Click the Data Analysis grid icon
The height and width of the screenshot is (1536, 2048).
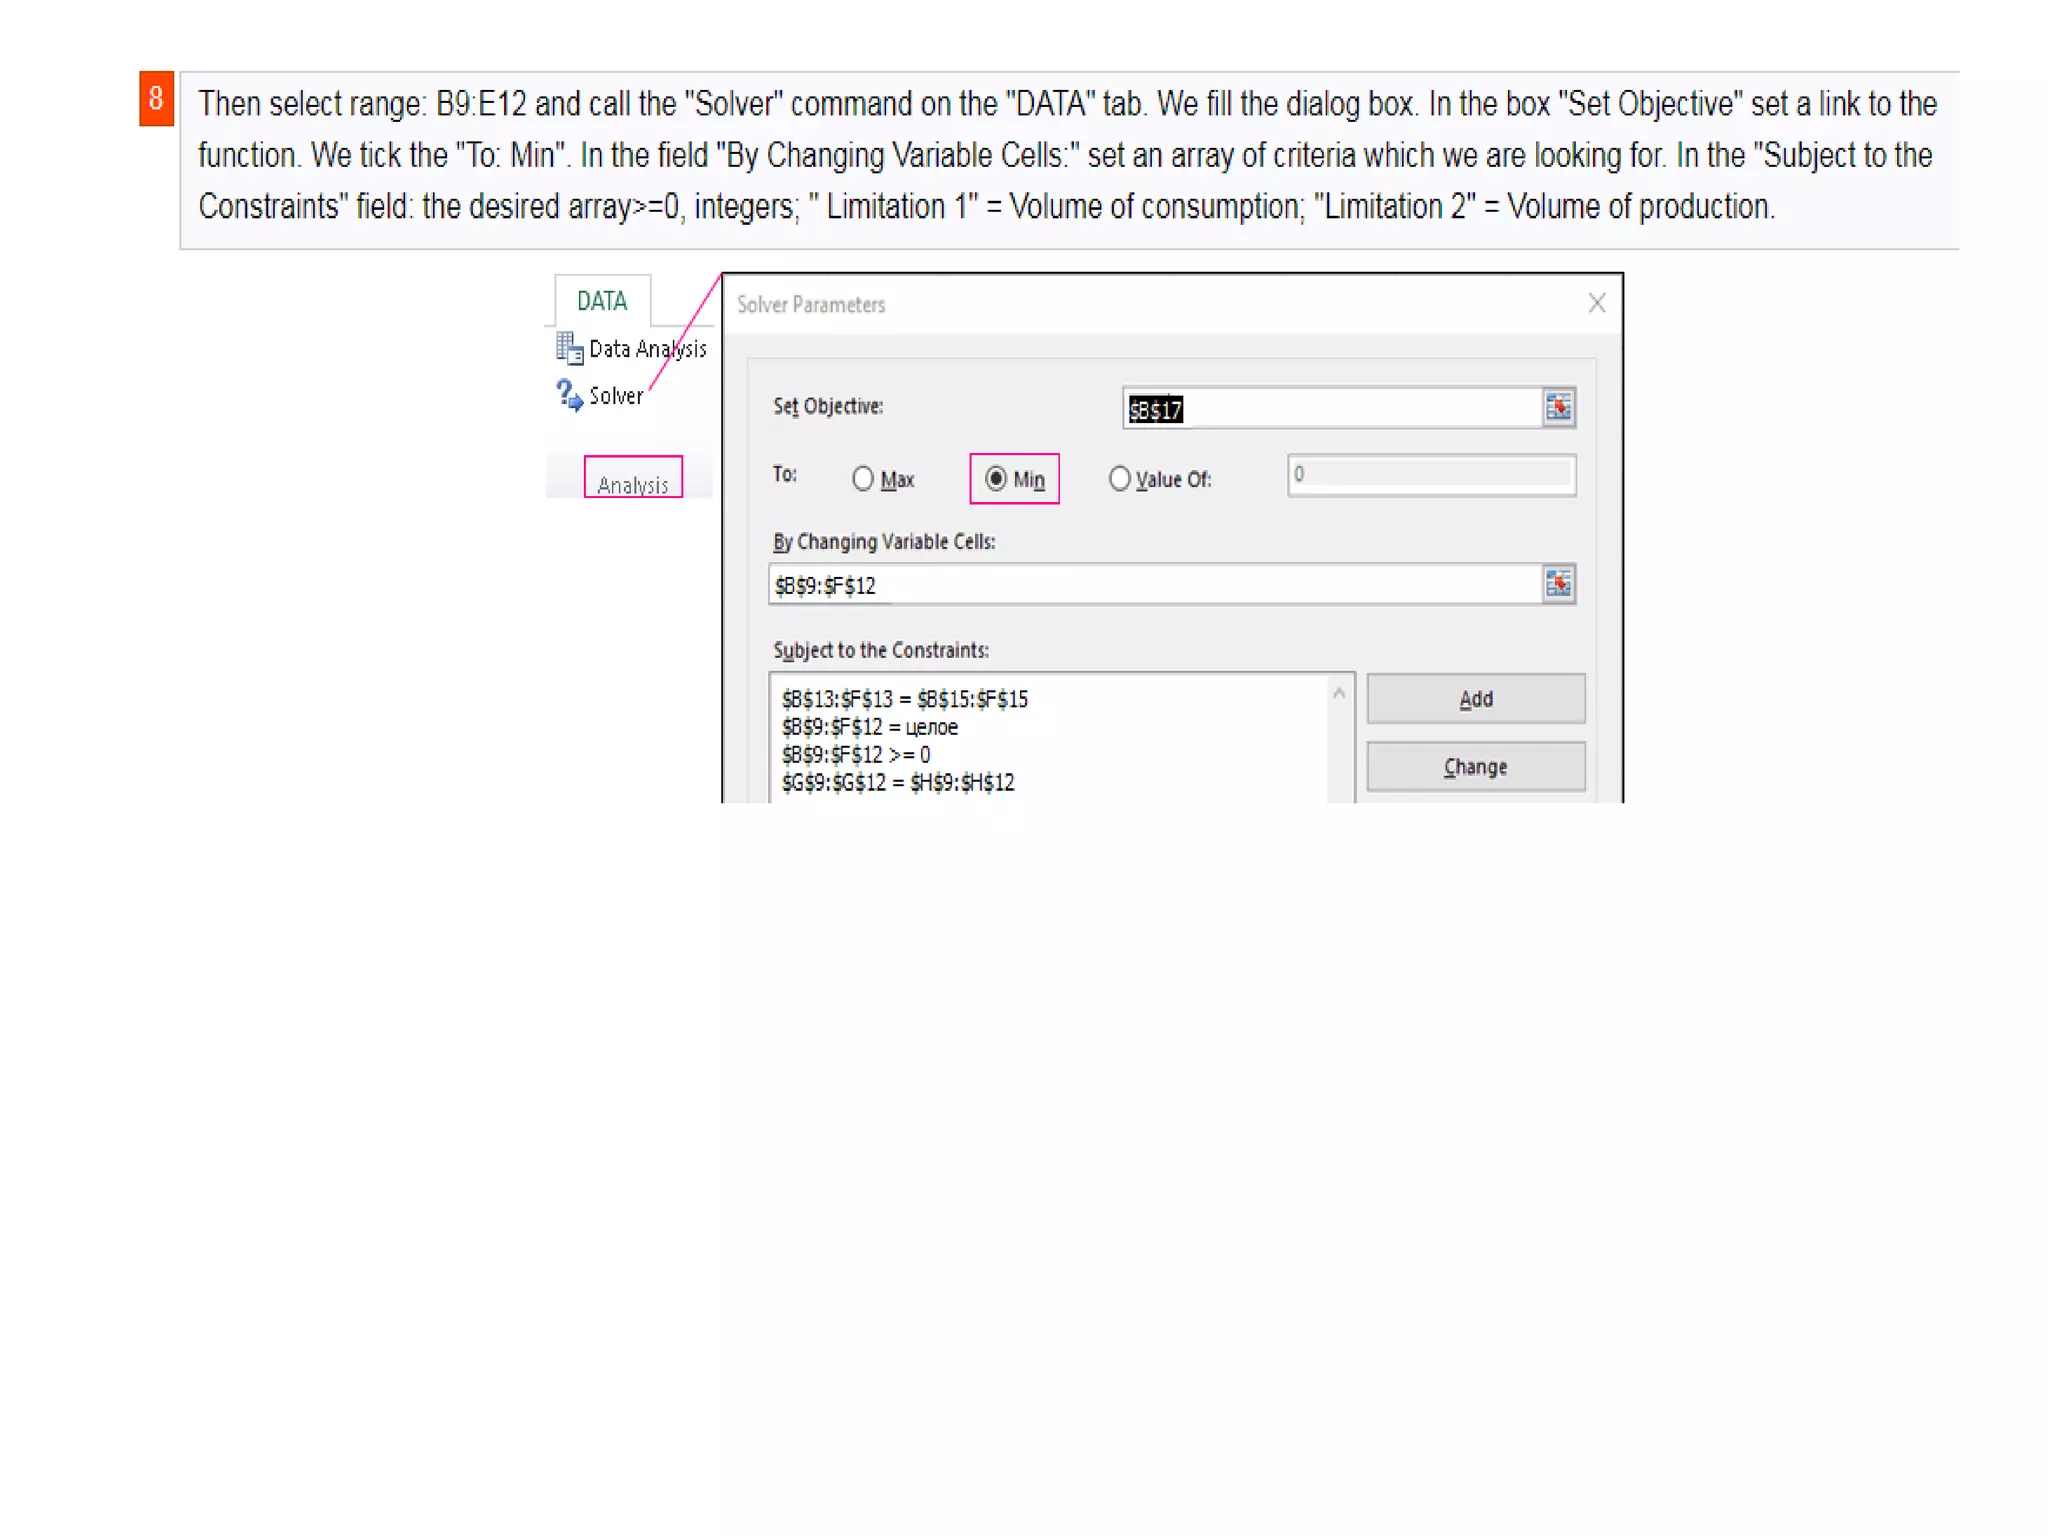(x=569, y=348)
